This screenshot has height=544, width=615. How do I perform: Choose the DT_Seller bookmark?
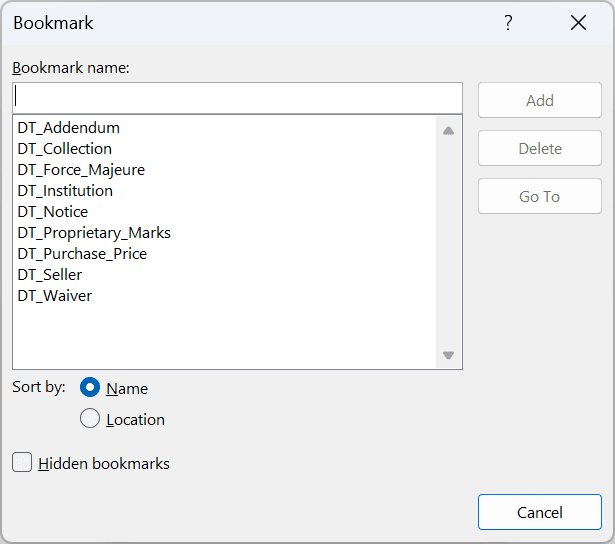[50, 275]
